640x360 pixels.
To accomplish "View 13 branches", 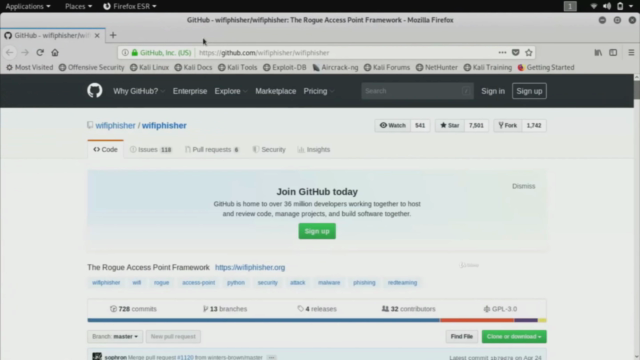I will 225,309.
